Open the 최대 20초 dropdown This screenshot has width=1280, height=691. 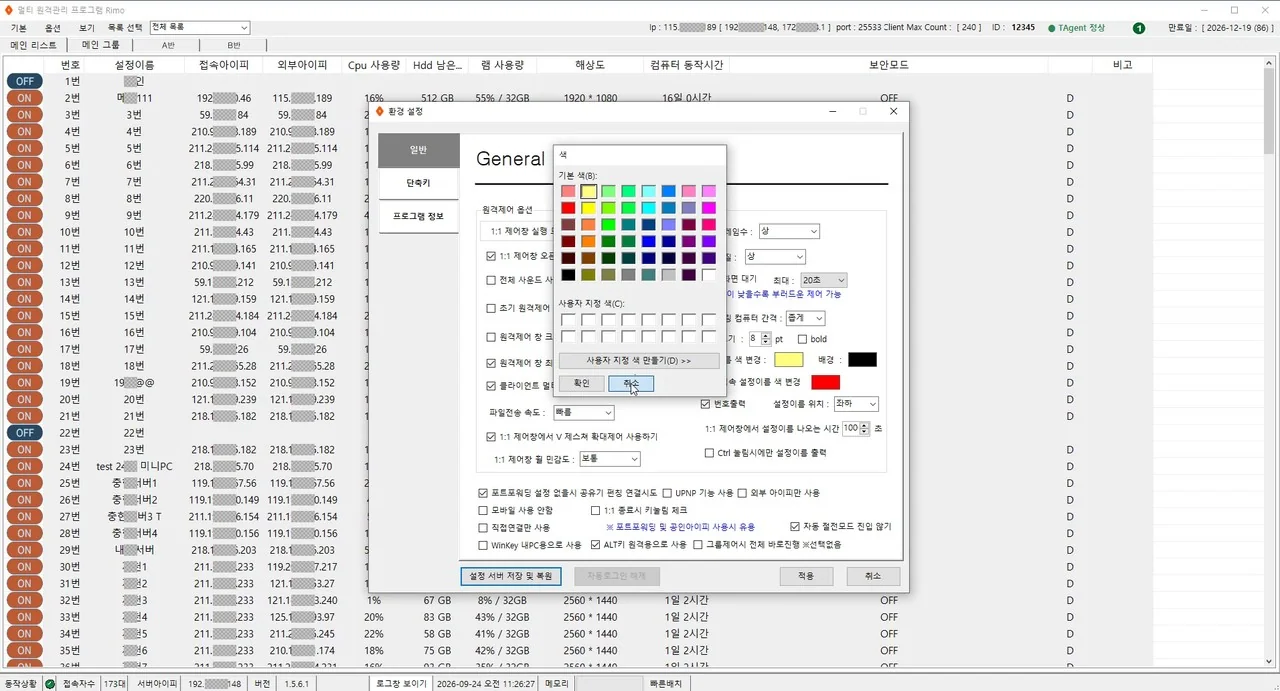tap(823, 280)
